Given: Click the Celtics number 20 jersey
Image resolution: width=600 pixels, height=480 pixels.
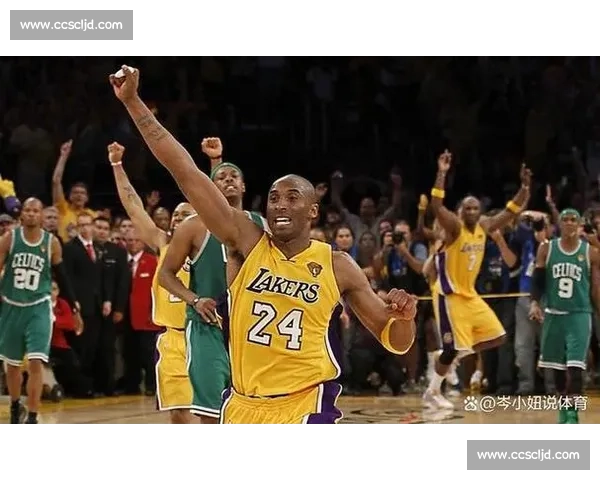Looking at the screenshot, I should click(x=26, y=273).
